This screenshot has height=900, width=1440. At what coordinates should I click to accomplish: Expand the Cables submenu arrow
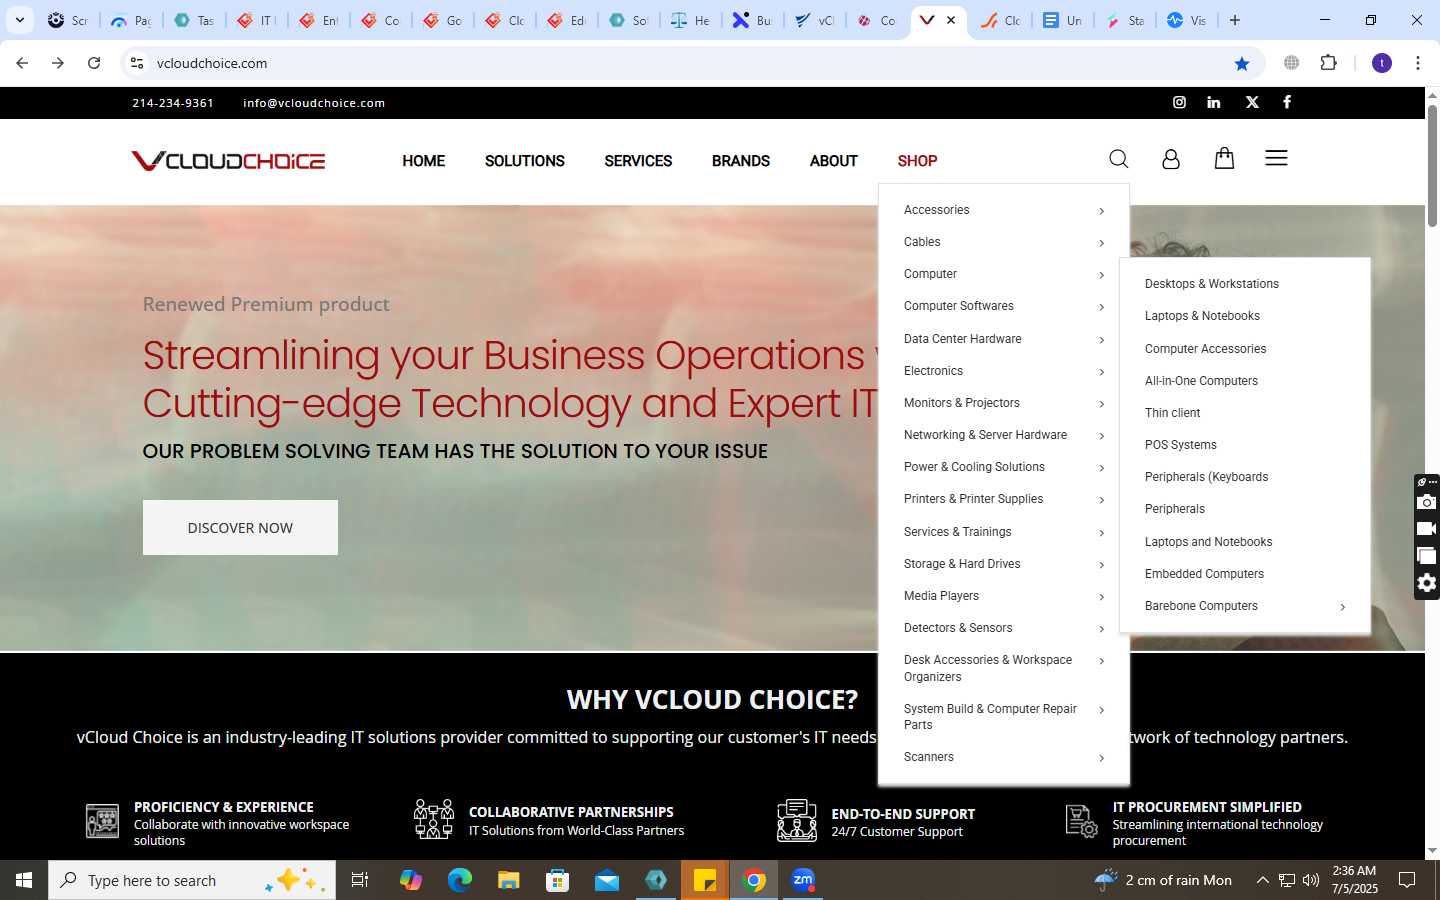click(1101, 243)
